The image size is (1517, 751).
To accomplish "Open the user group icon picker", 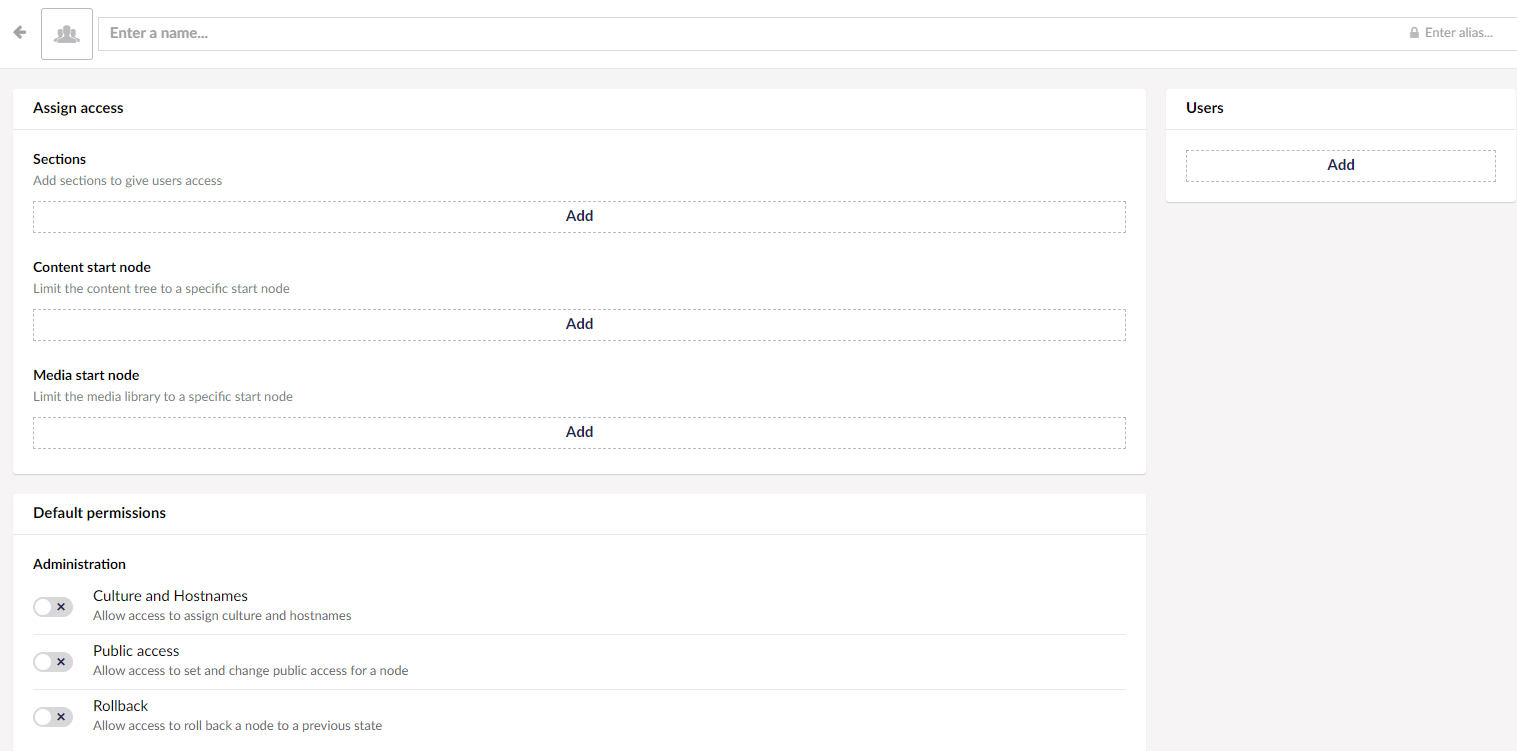I will point(67,34).
